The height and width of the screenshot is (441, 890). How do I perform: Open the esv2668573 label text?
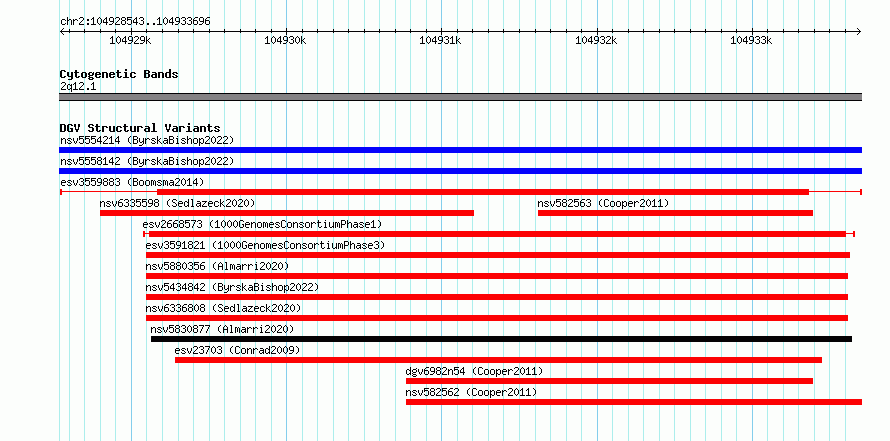click(x=262, y=224)
